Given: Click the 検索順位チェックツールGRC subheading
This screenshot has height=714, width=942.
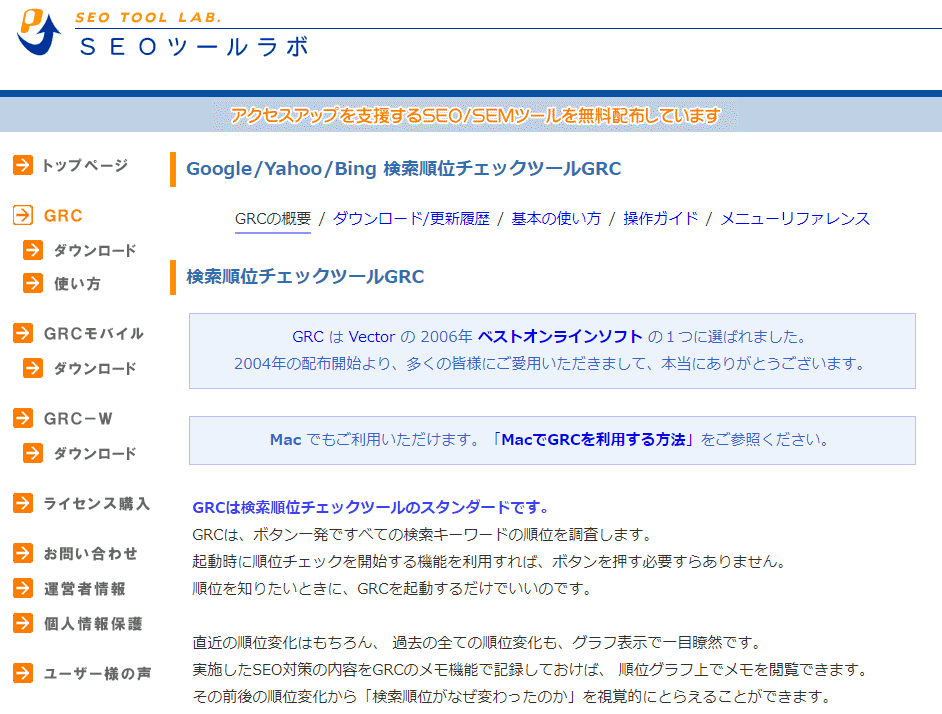Looking at the screenshot, I should tap(305, 276).
